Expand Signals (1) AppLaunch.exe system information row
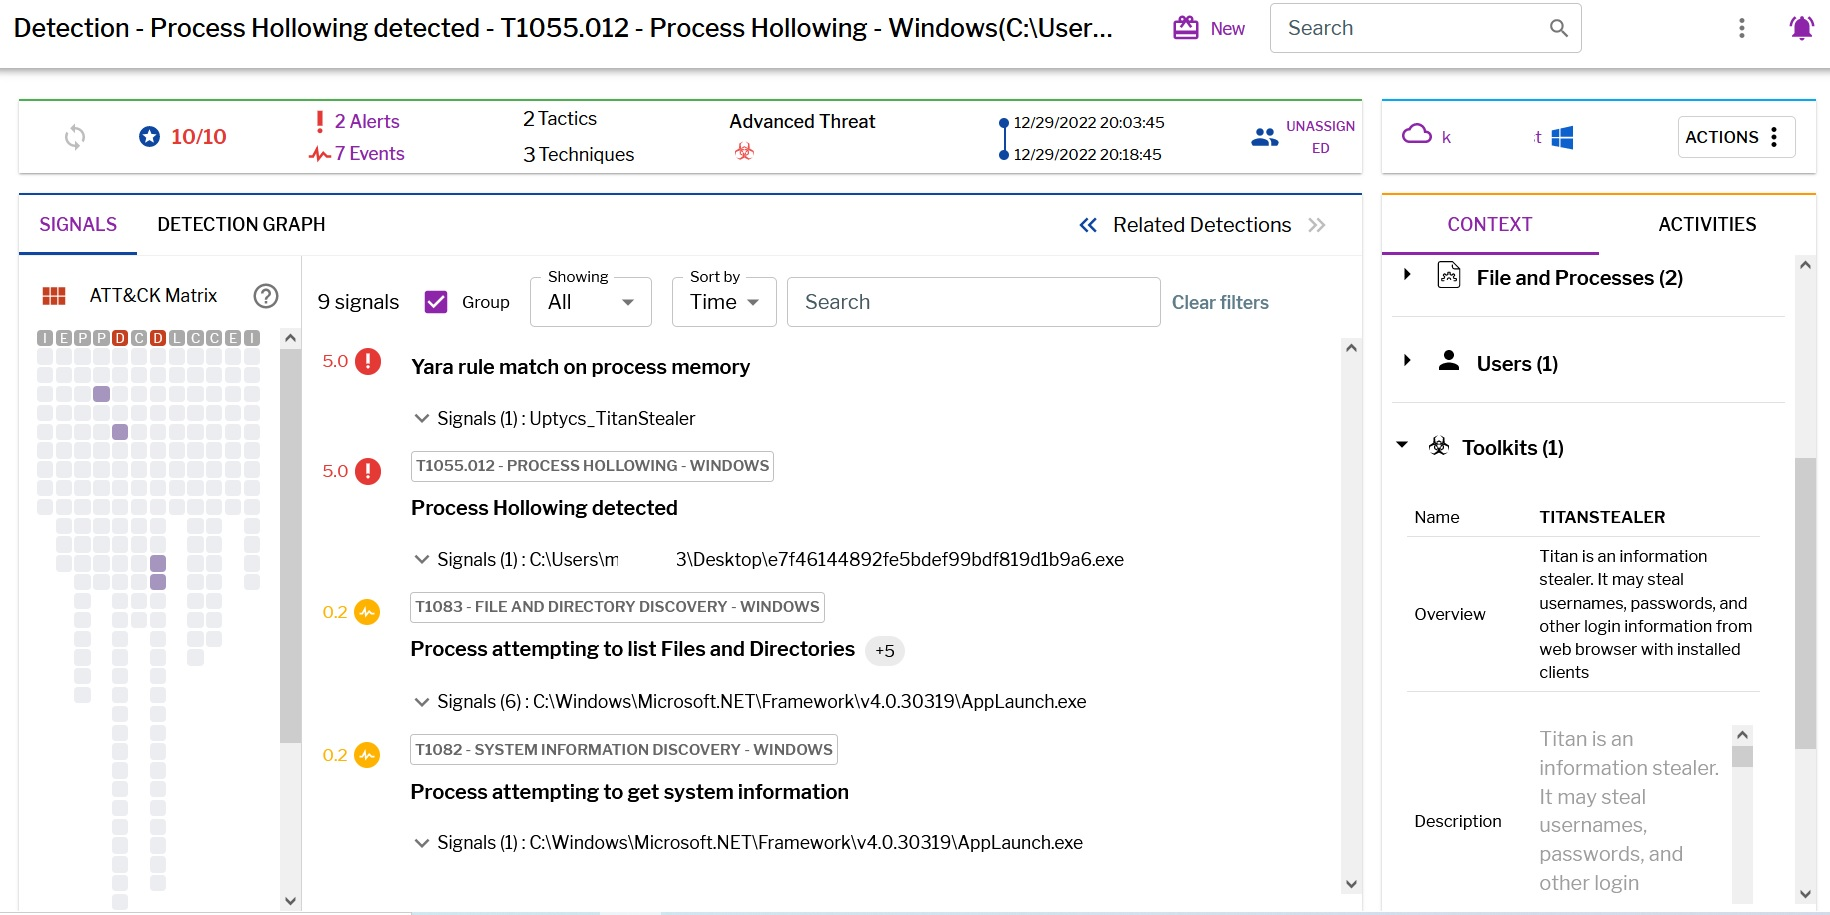The image size is (1830, 915). coord(422,843)
